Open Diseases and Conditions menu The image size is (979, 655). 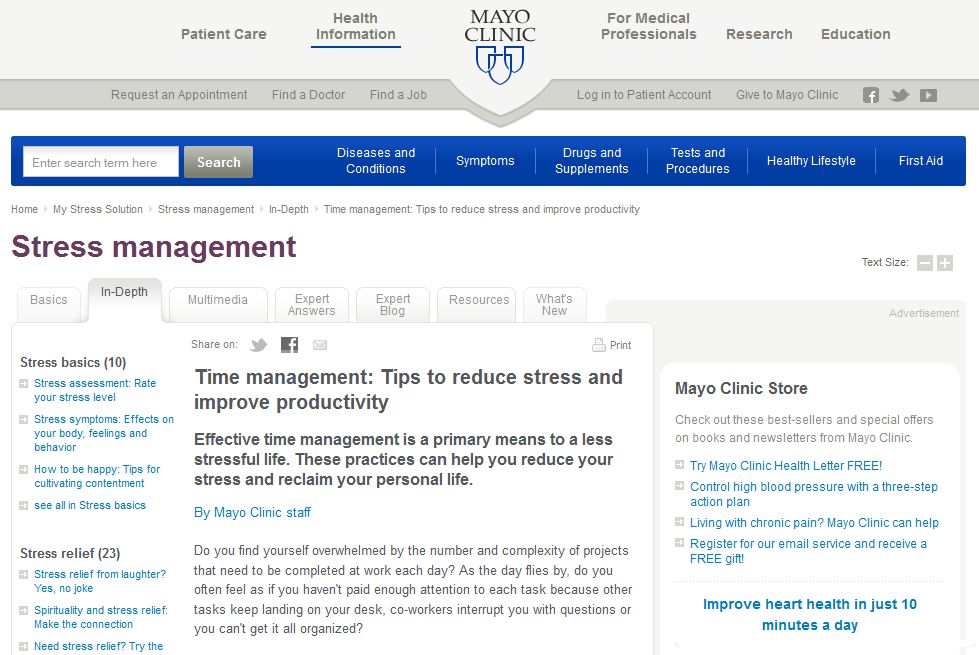pyautogui.click(x=376, y=161)
